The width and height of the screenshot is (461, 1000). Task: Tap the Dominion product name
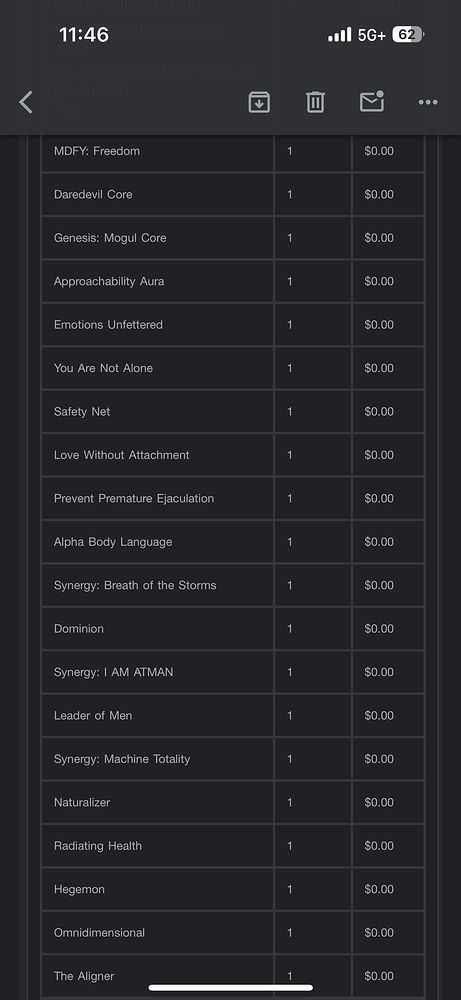pyautogui.click(x=78, y=628)
